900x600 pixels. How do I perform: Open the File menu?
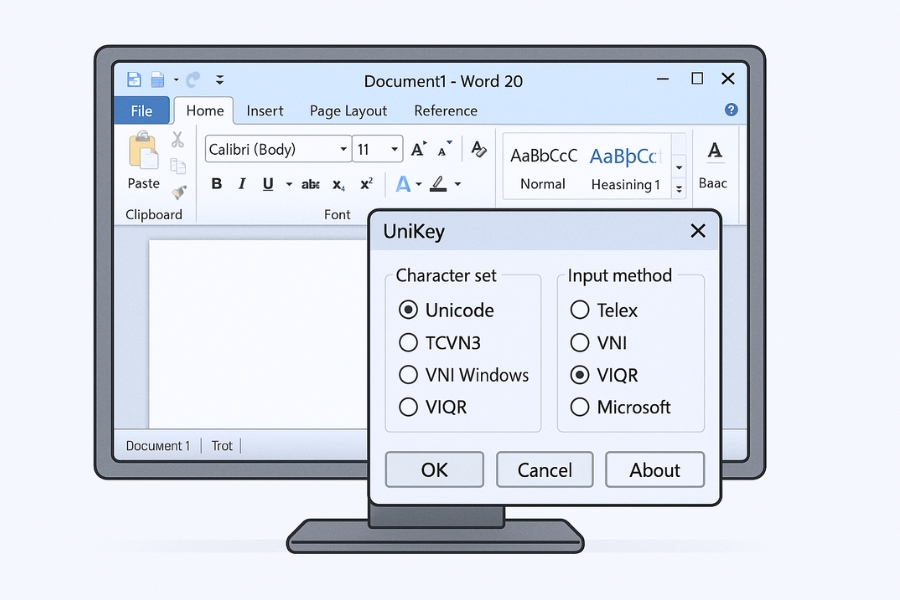141,111
